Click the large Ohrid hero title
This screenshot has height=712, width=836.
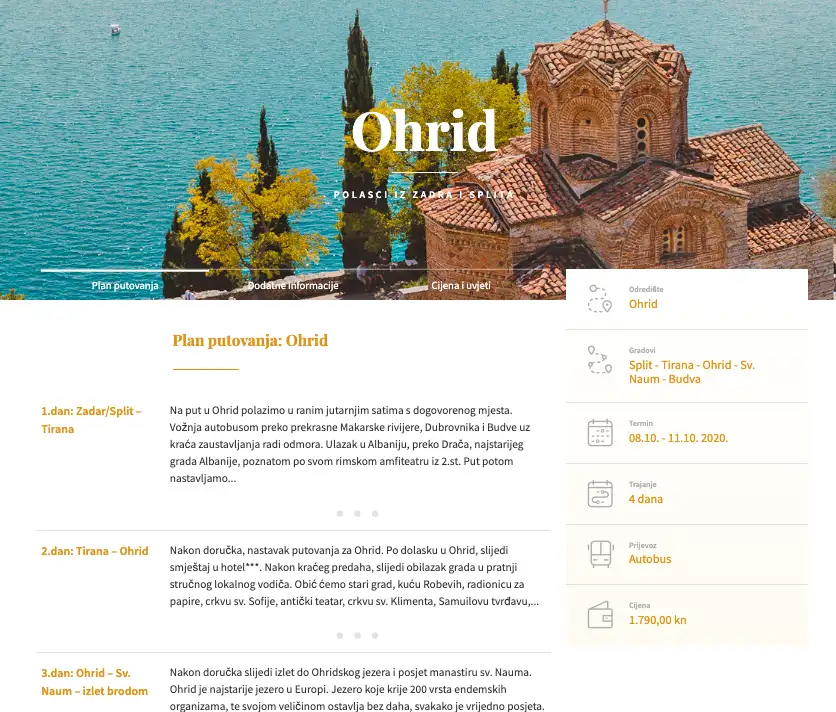tap(424, 132)
